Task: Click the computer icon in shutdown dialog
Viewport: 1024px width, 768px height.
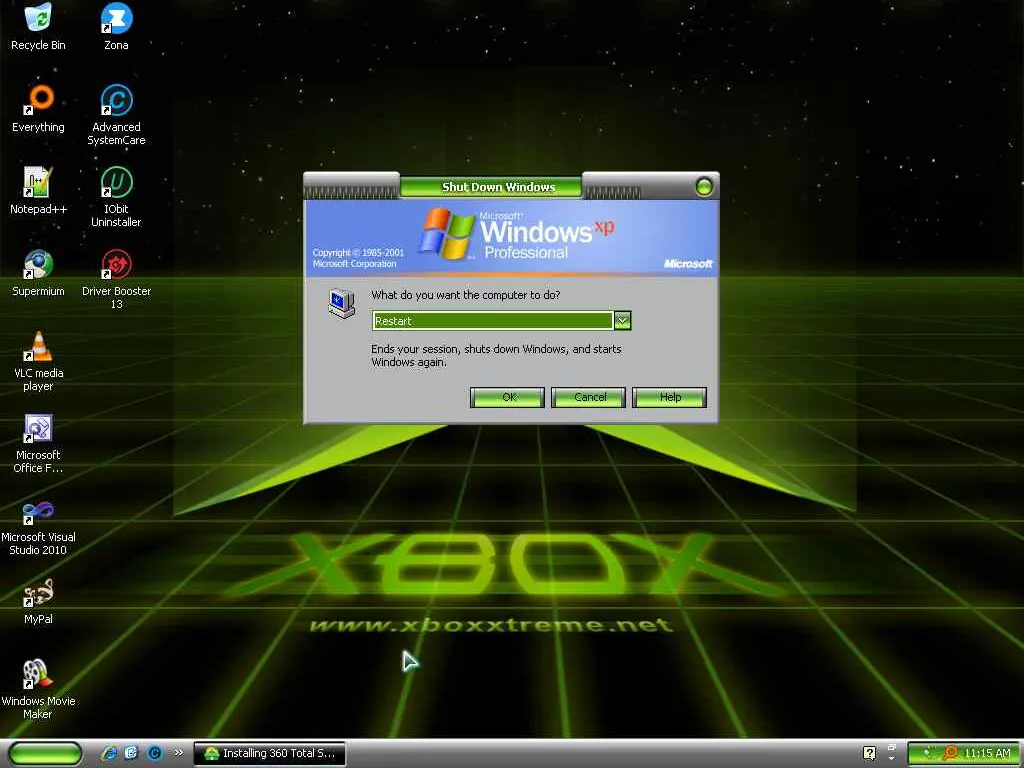Action: (x=342, y=302)
